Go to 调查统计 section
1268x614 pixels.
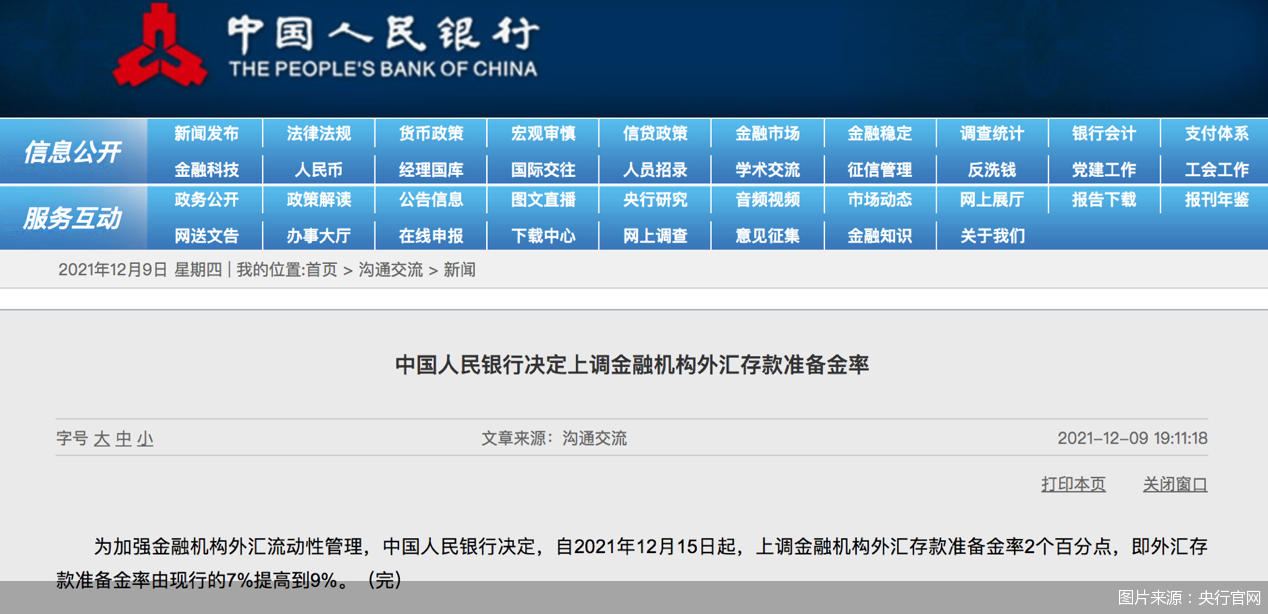992,134
